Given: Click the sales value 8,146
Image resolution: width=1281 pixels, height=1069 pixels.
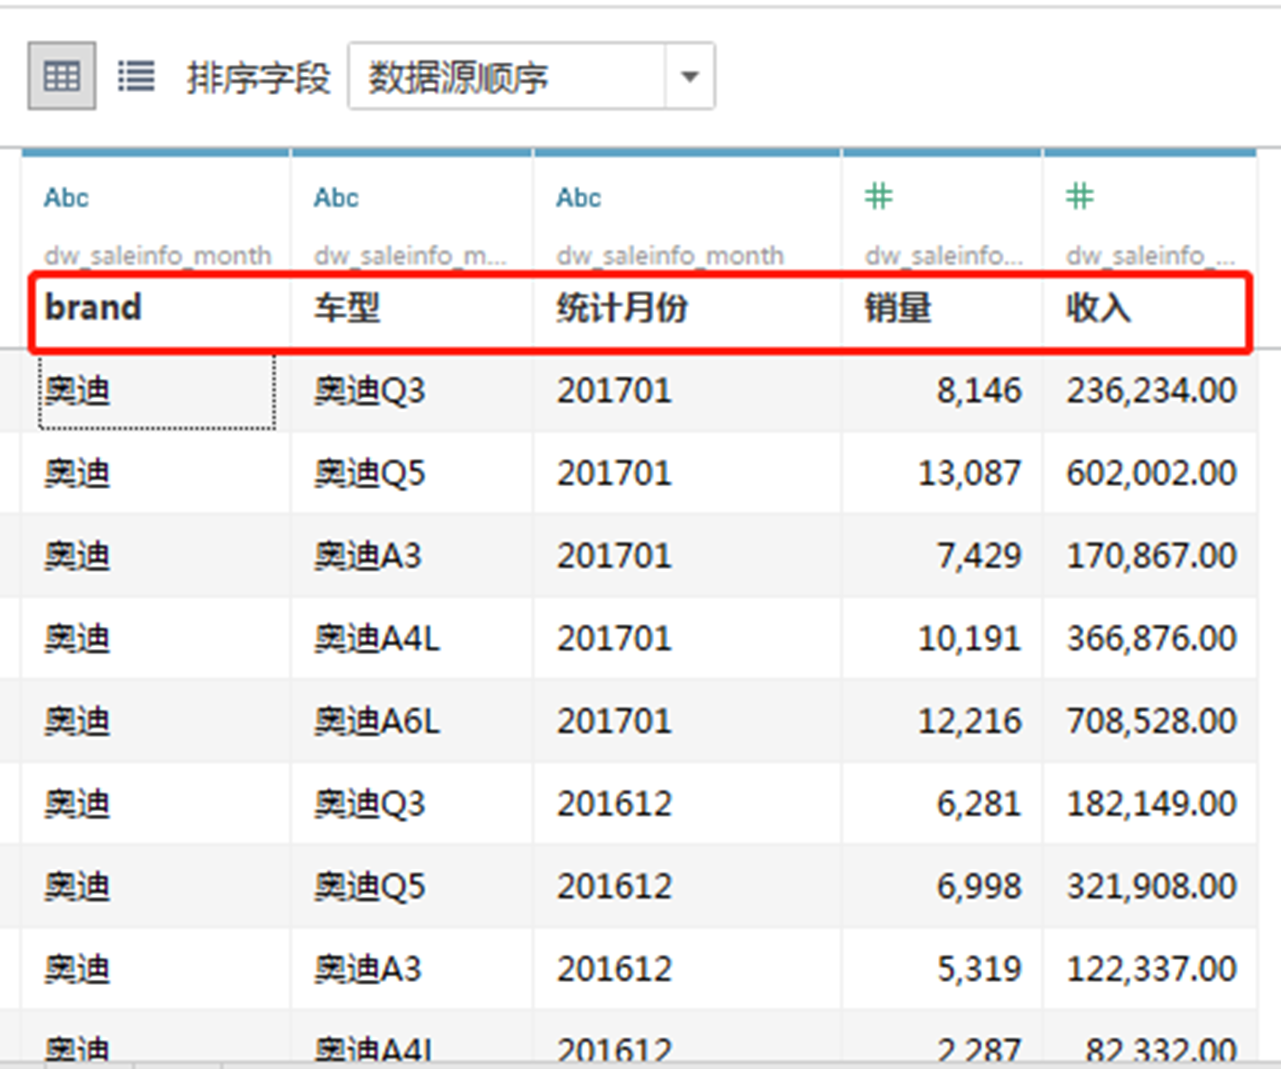Looking at the screenshot, I should tap(979, 391).
